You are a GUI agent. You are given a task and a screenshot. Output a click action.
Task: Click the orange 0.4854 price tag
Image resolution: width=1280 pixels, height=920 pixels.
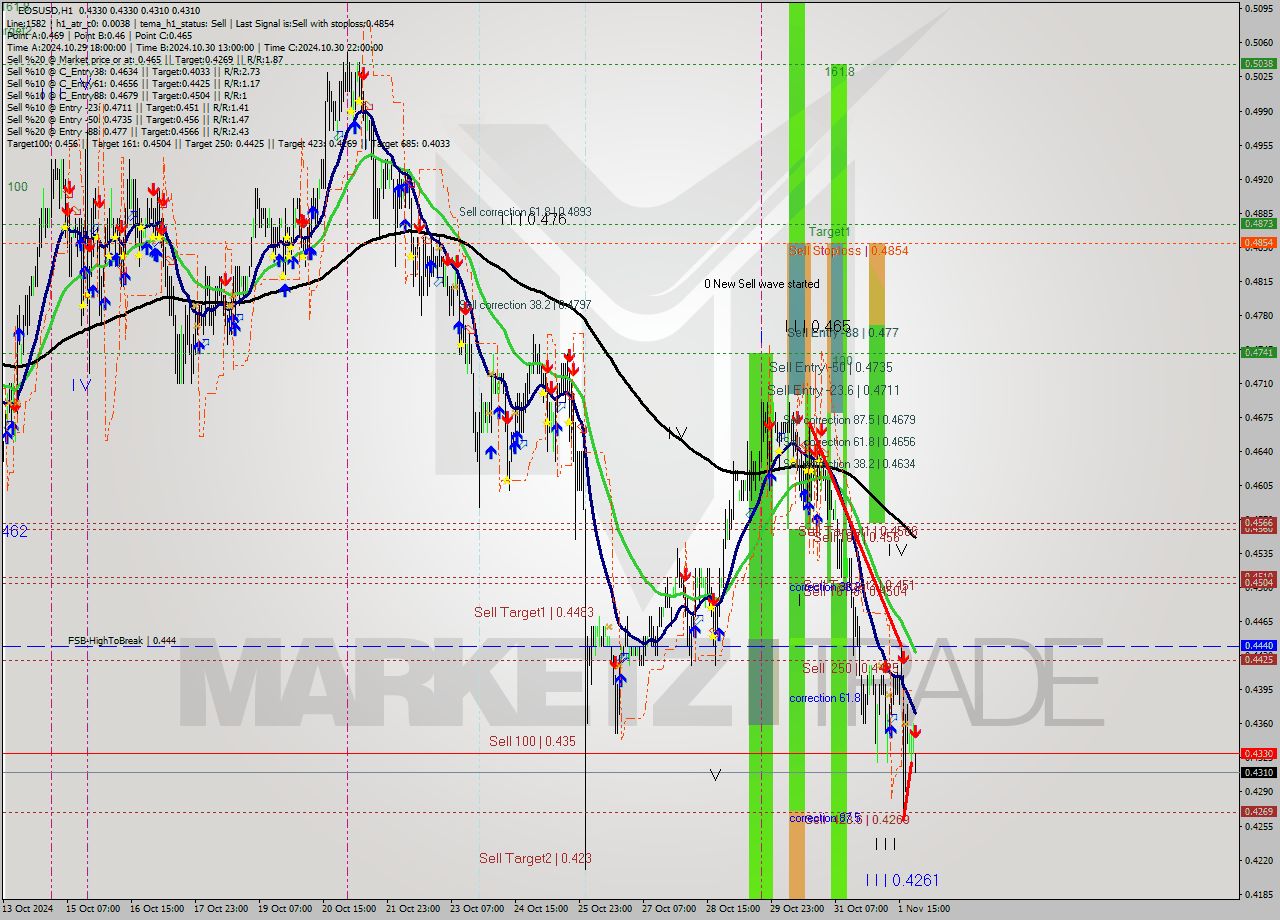click(1257, 243)
